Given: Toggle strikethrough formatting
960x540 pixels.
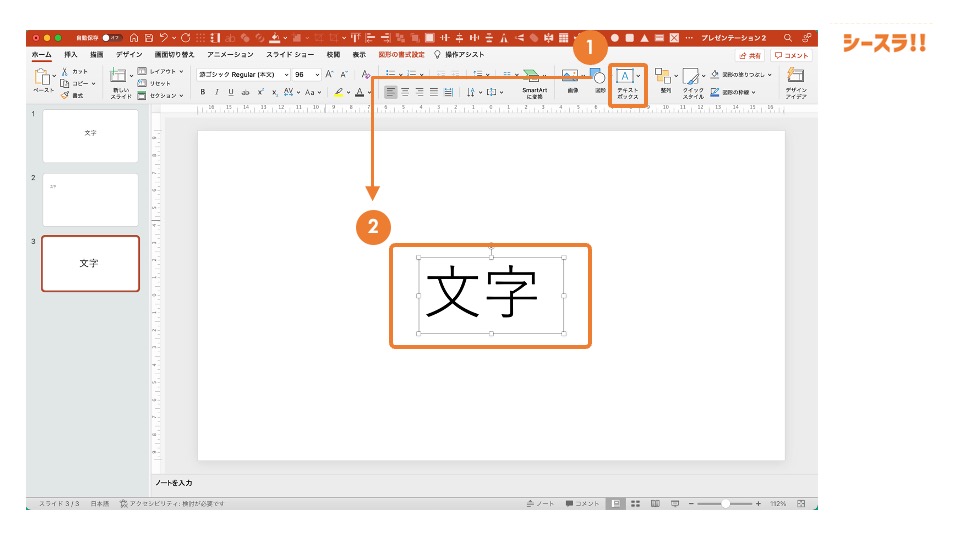Looking at the screenshot, I should coord(245,92).
